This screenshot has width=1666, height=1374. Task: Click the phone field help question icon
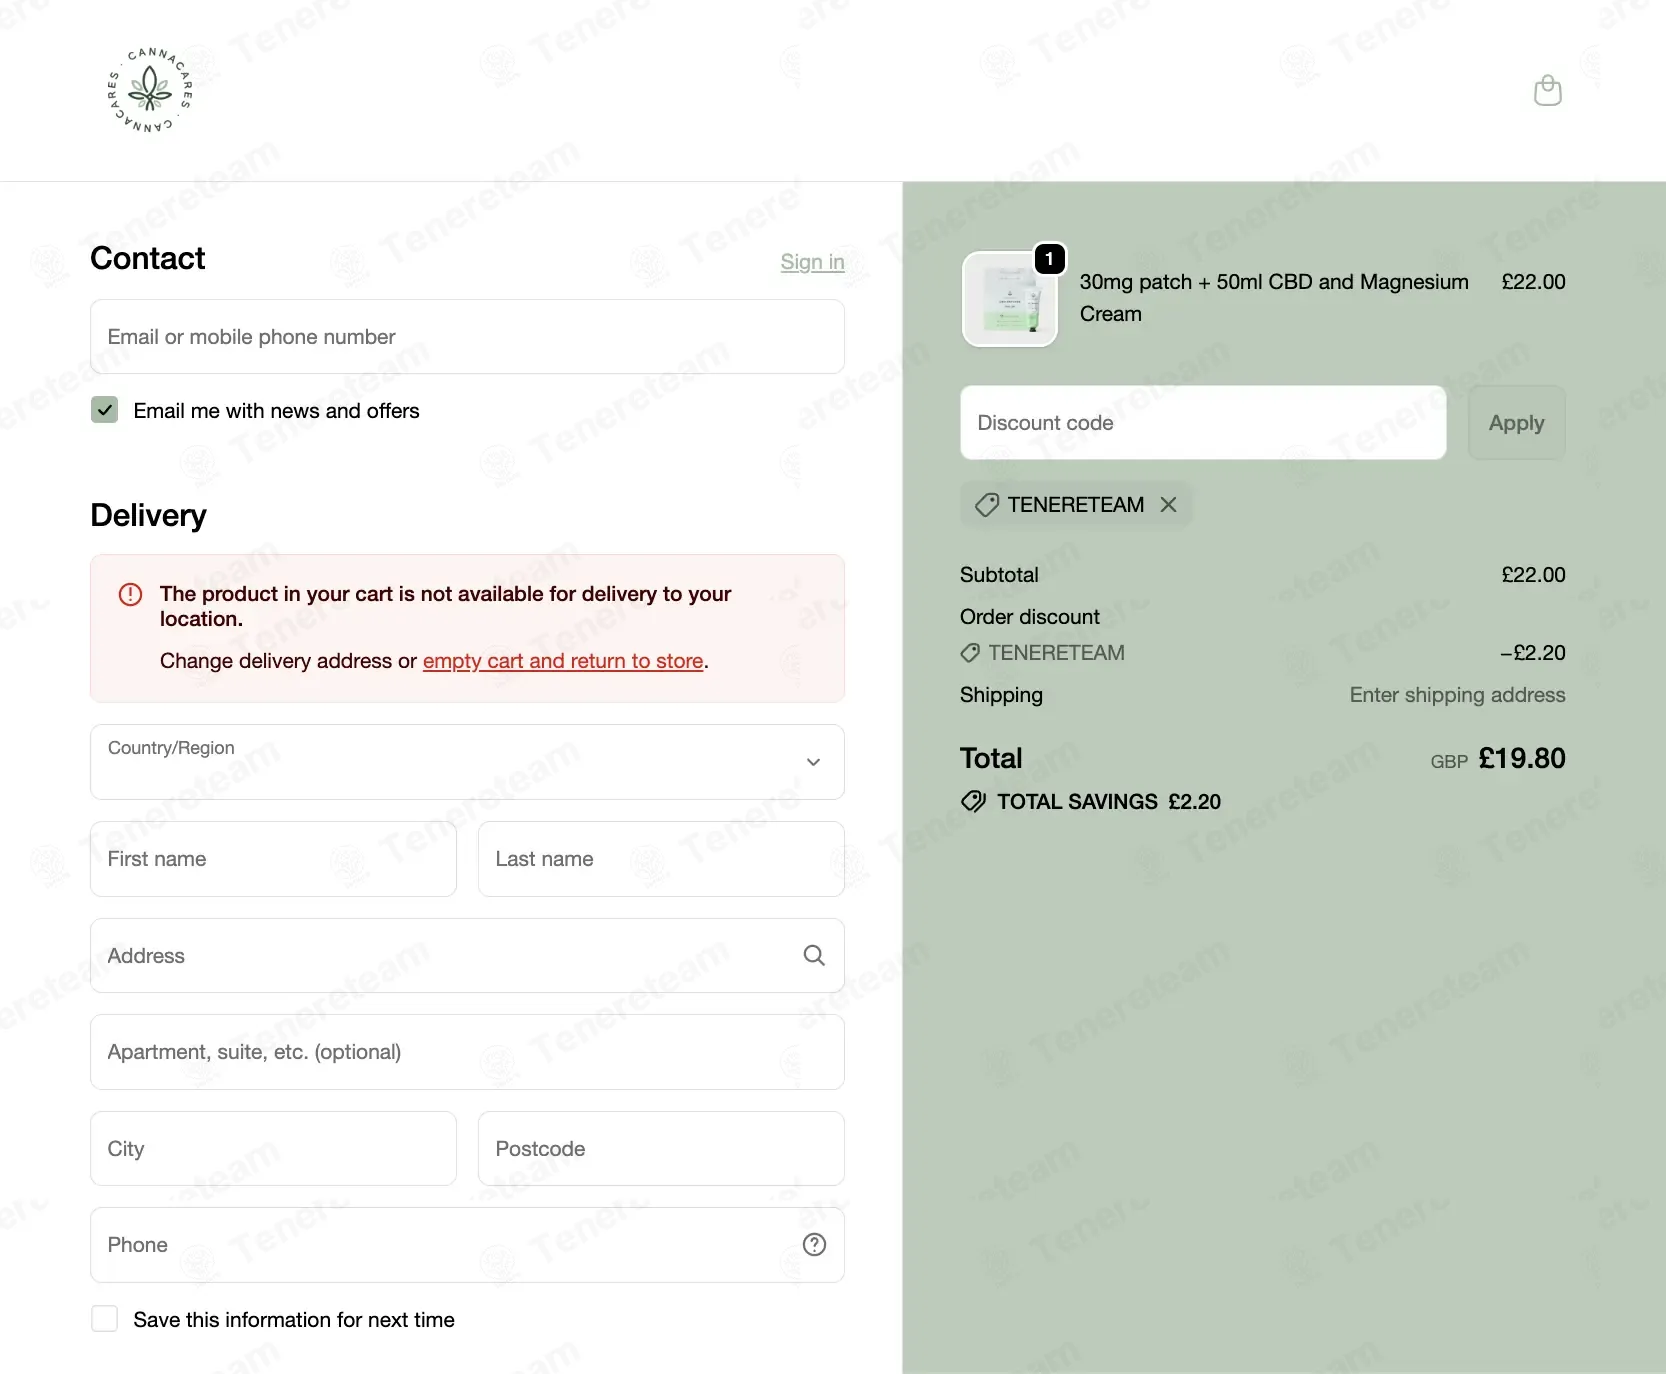click(814, 1245)
